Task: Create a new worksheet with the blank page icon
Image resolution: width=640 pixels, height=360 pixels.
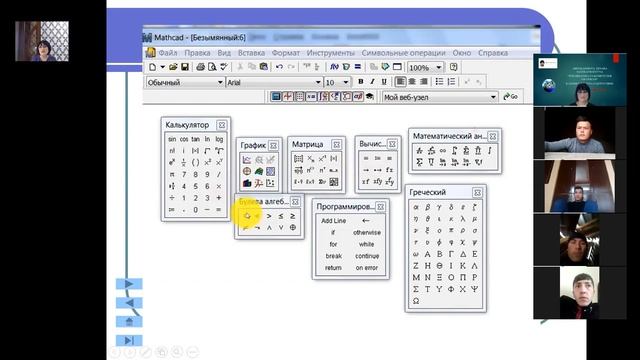Action: [x=153, y=67]
